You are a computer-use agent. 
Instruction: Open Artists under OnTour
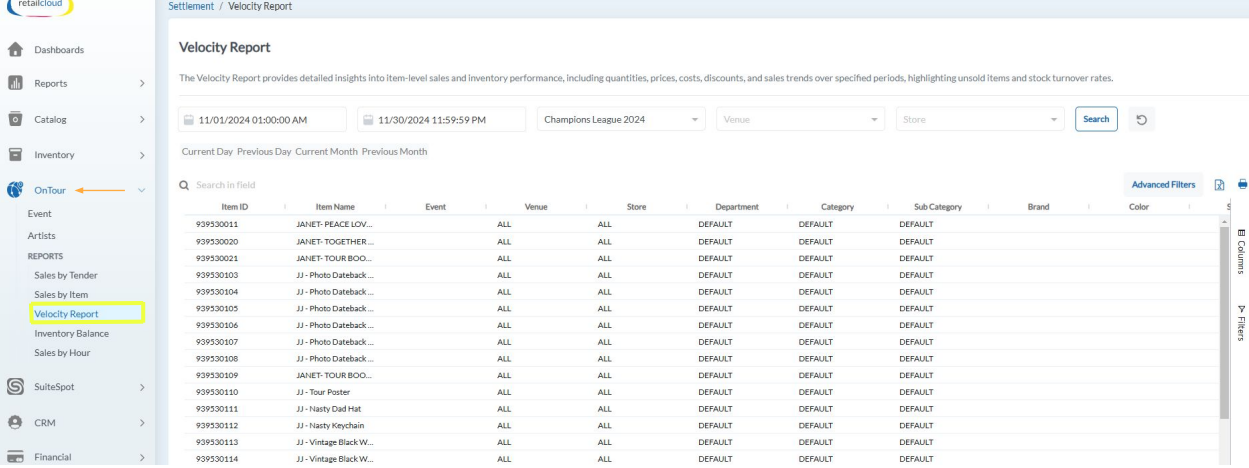tap(42, 236)
